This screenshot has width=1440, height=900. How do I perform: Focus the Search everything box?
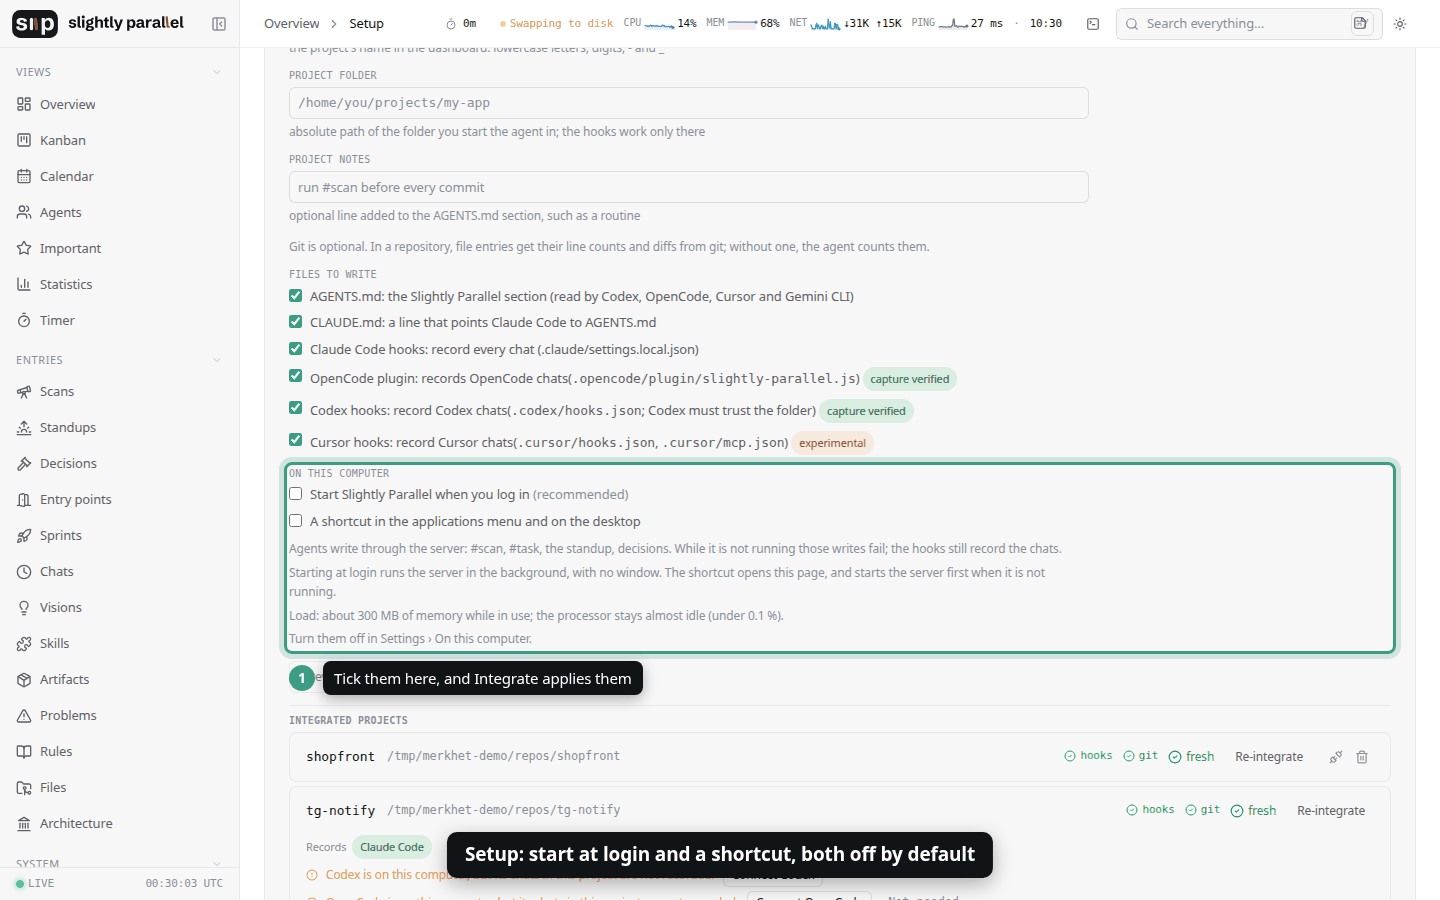pyautogui.click(x=1248, y=24)
